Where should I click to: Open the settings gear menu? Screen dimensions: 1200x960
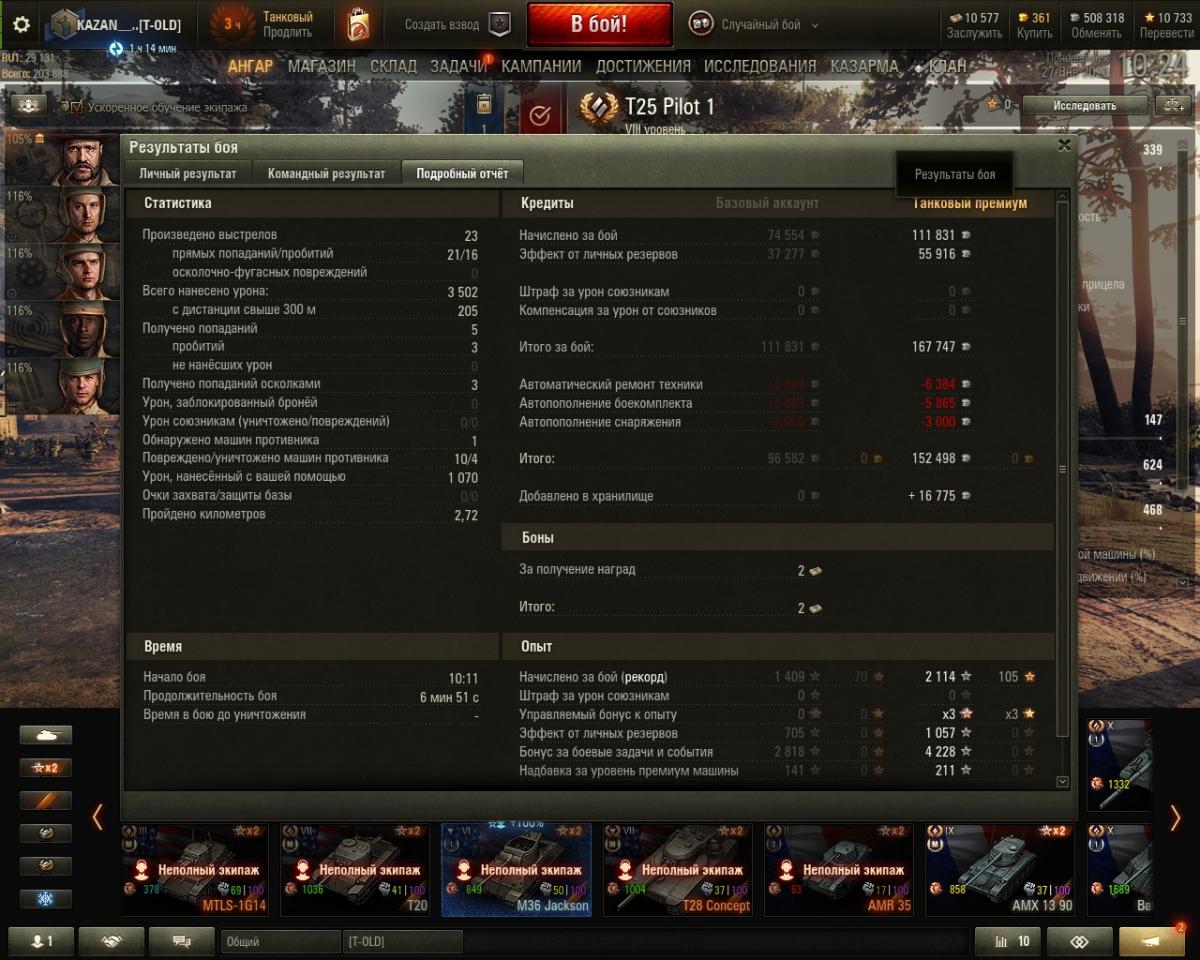(21, 24)
